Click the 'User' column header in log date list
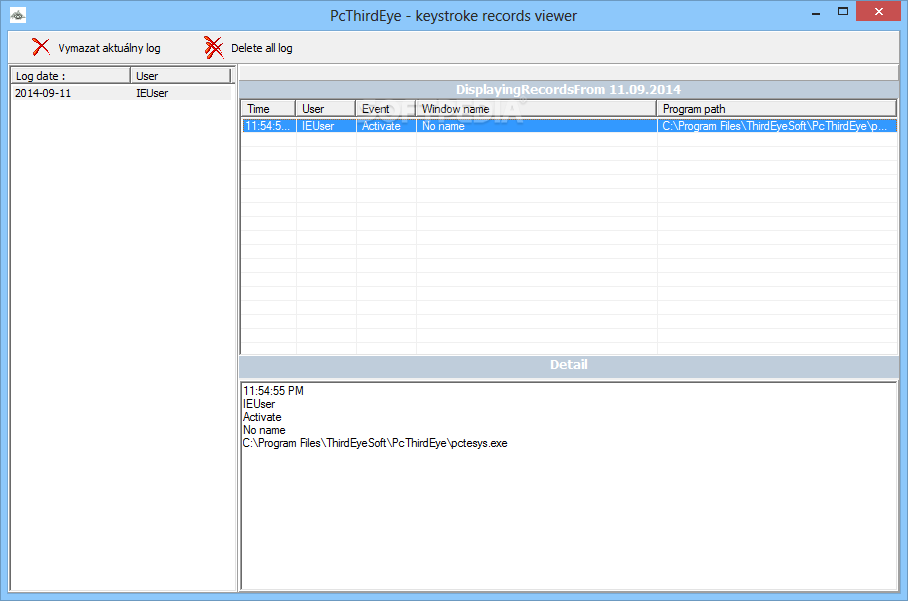This screenshot has width=908, height=601. 180,76
